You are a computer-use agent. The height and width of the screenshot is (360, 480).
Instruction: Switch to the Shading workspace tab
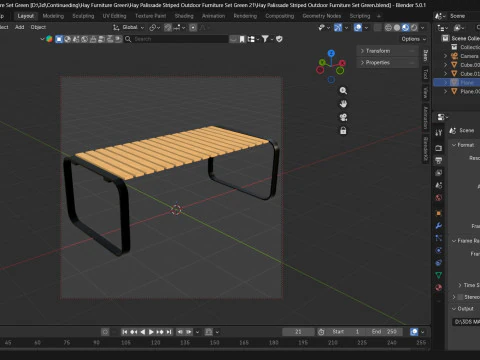184,16
